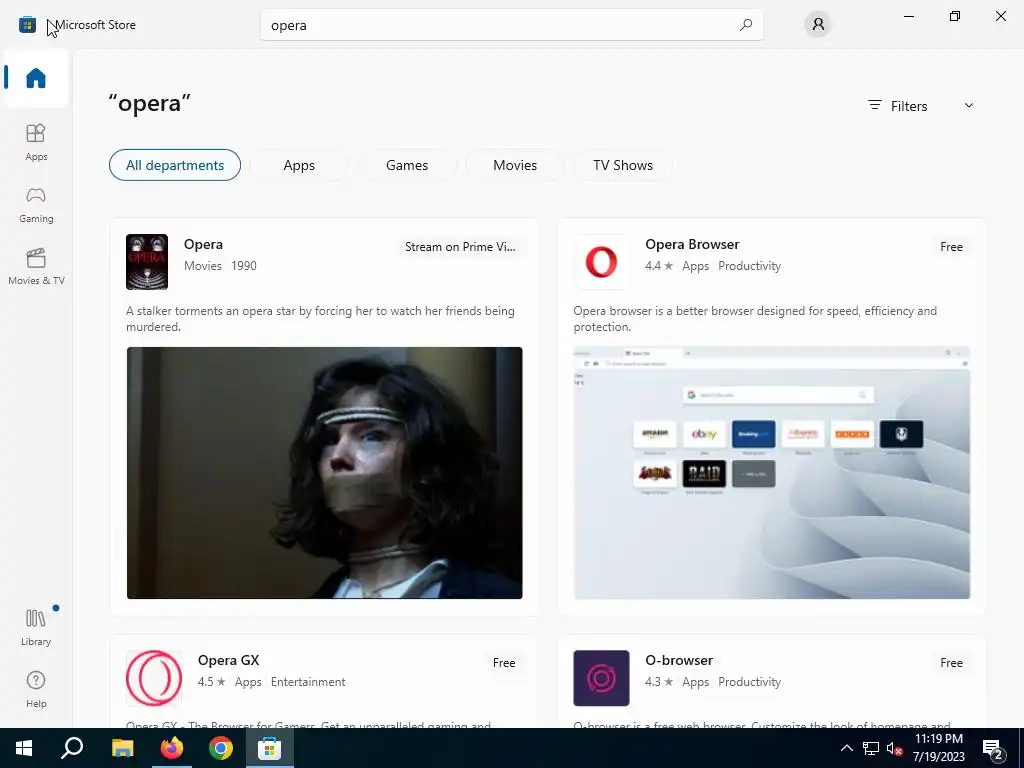Click the Opera movie poster icon
1024x768 pixels.
pyautogui.click(x=147, y=261)
